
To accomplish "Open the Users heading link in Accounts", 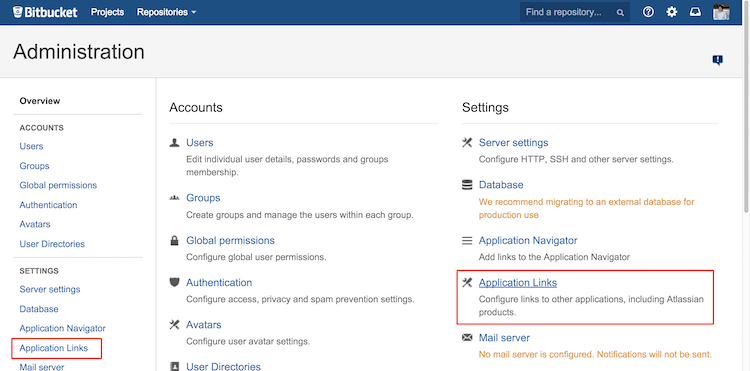I will pyautogui.click(x=199, y=142).
